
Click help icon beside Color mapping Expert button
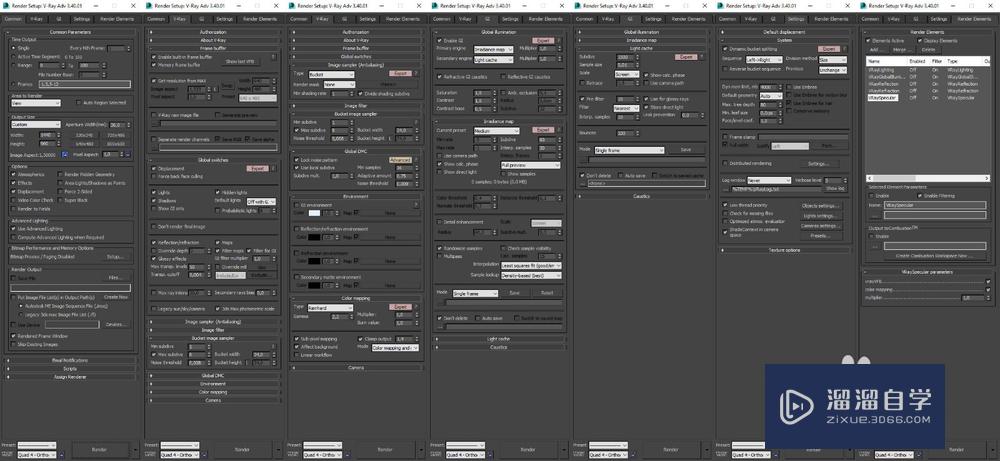coord(416,307)
